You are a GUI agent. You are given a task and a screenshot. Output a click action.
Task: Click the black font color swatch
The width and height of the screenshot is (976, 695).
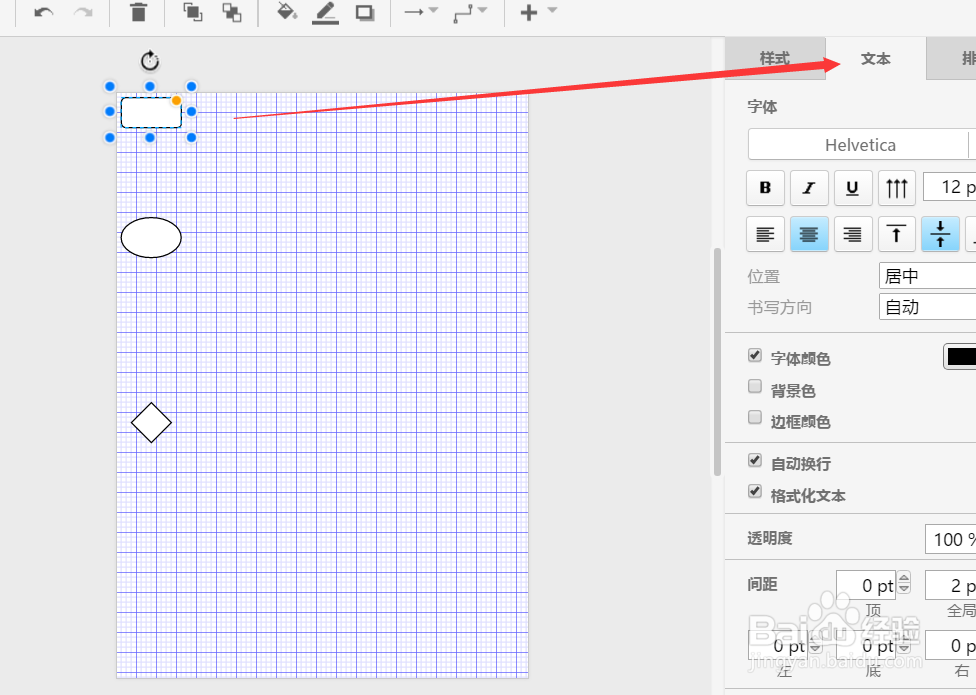[960, 357]
